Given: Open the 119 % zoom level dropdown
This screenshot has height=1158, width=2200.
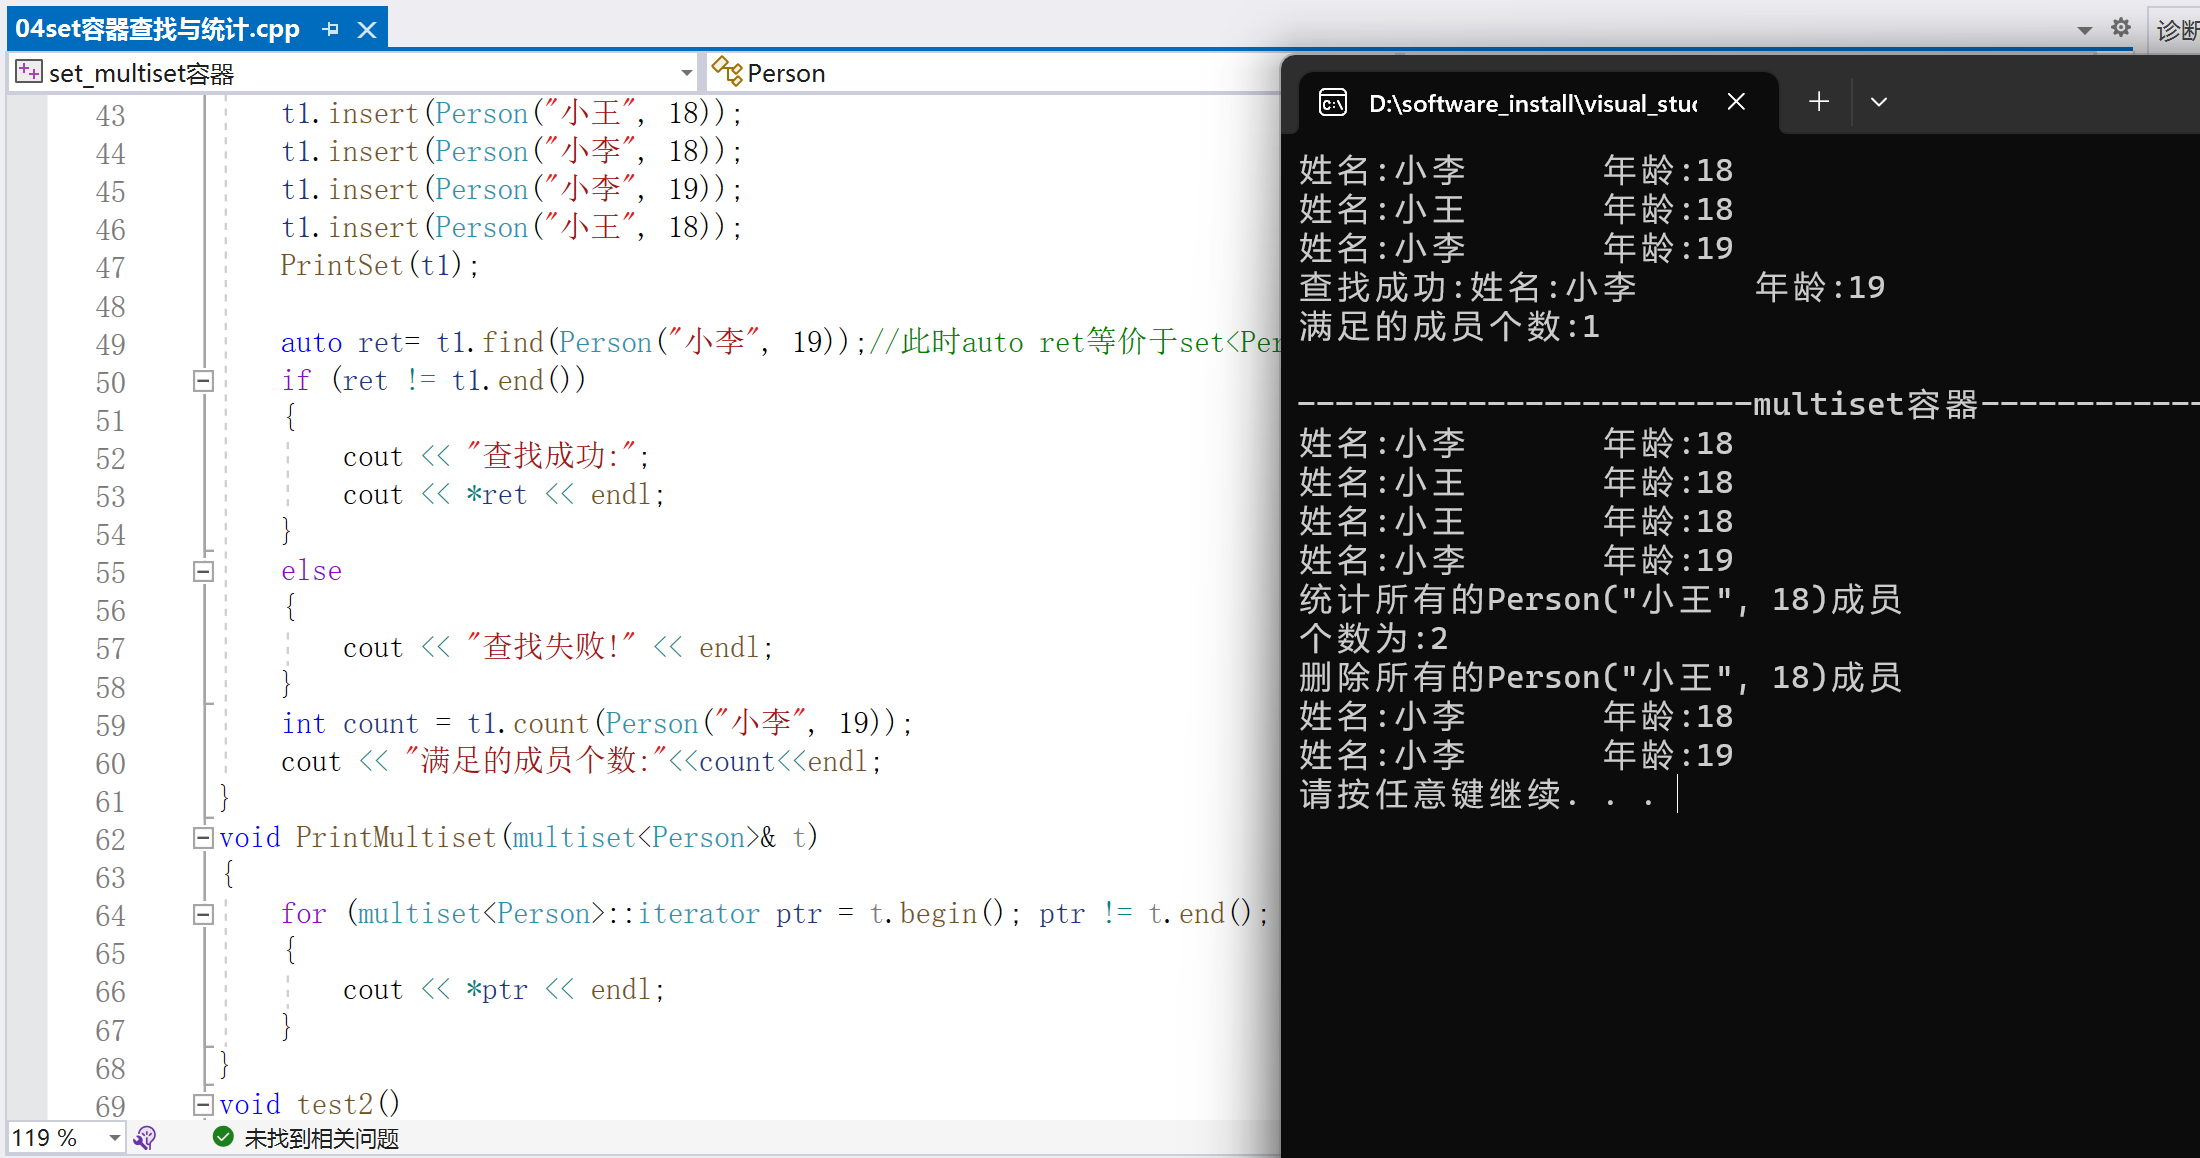Looking at the screenshot, I should coord(115,1138).
